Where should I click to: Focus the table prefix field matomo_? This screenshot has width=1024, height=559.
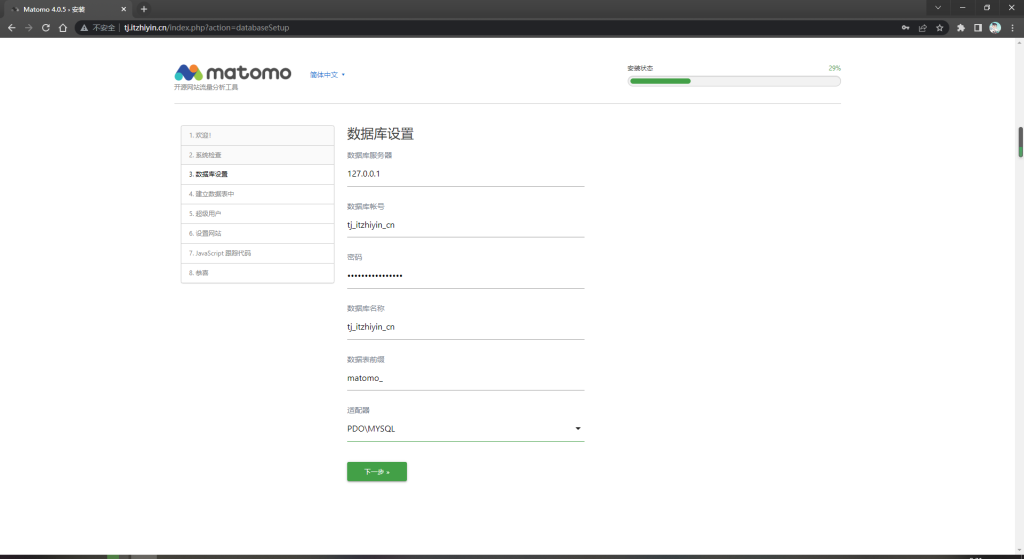[465, 378]
